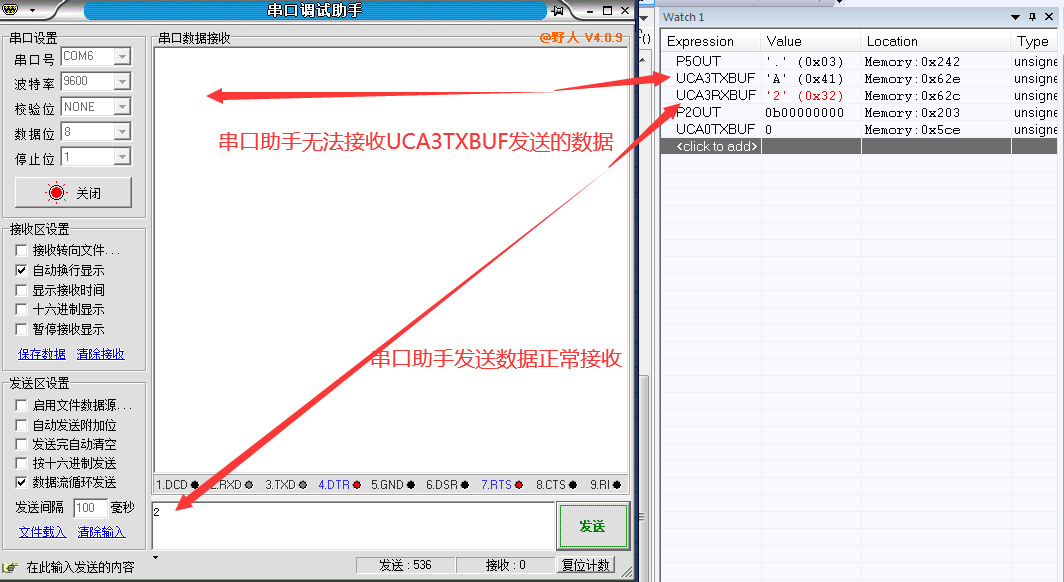Enable 十六进制显示 checkbox

click(21, 309)
